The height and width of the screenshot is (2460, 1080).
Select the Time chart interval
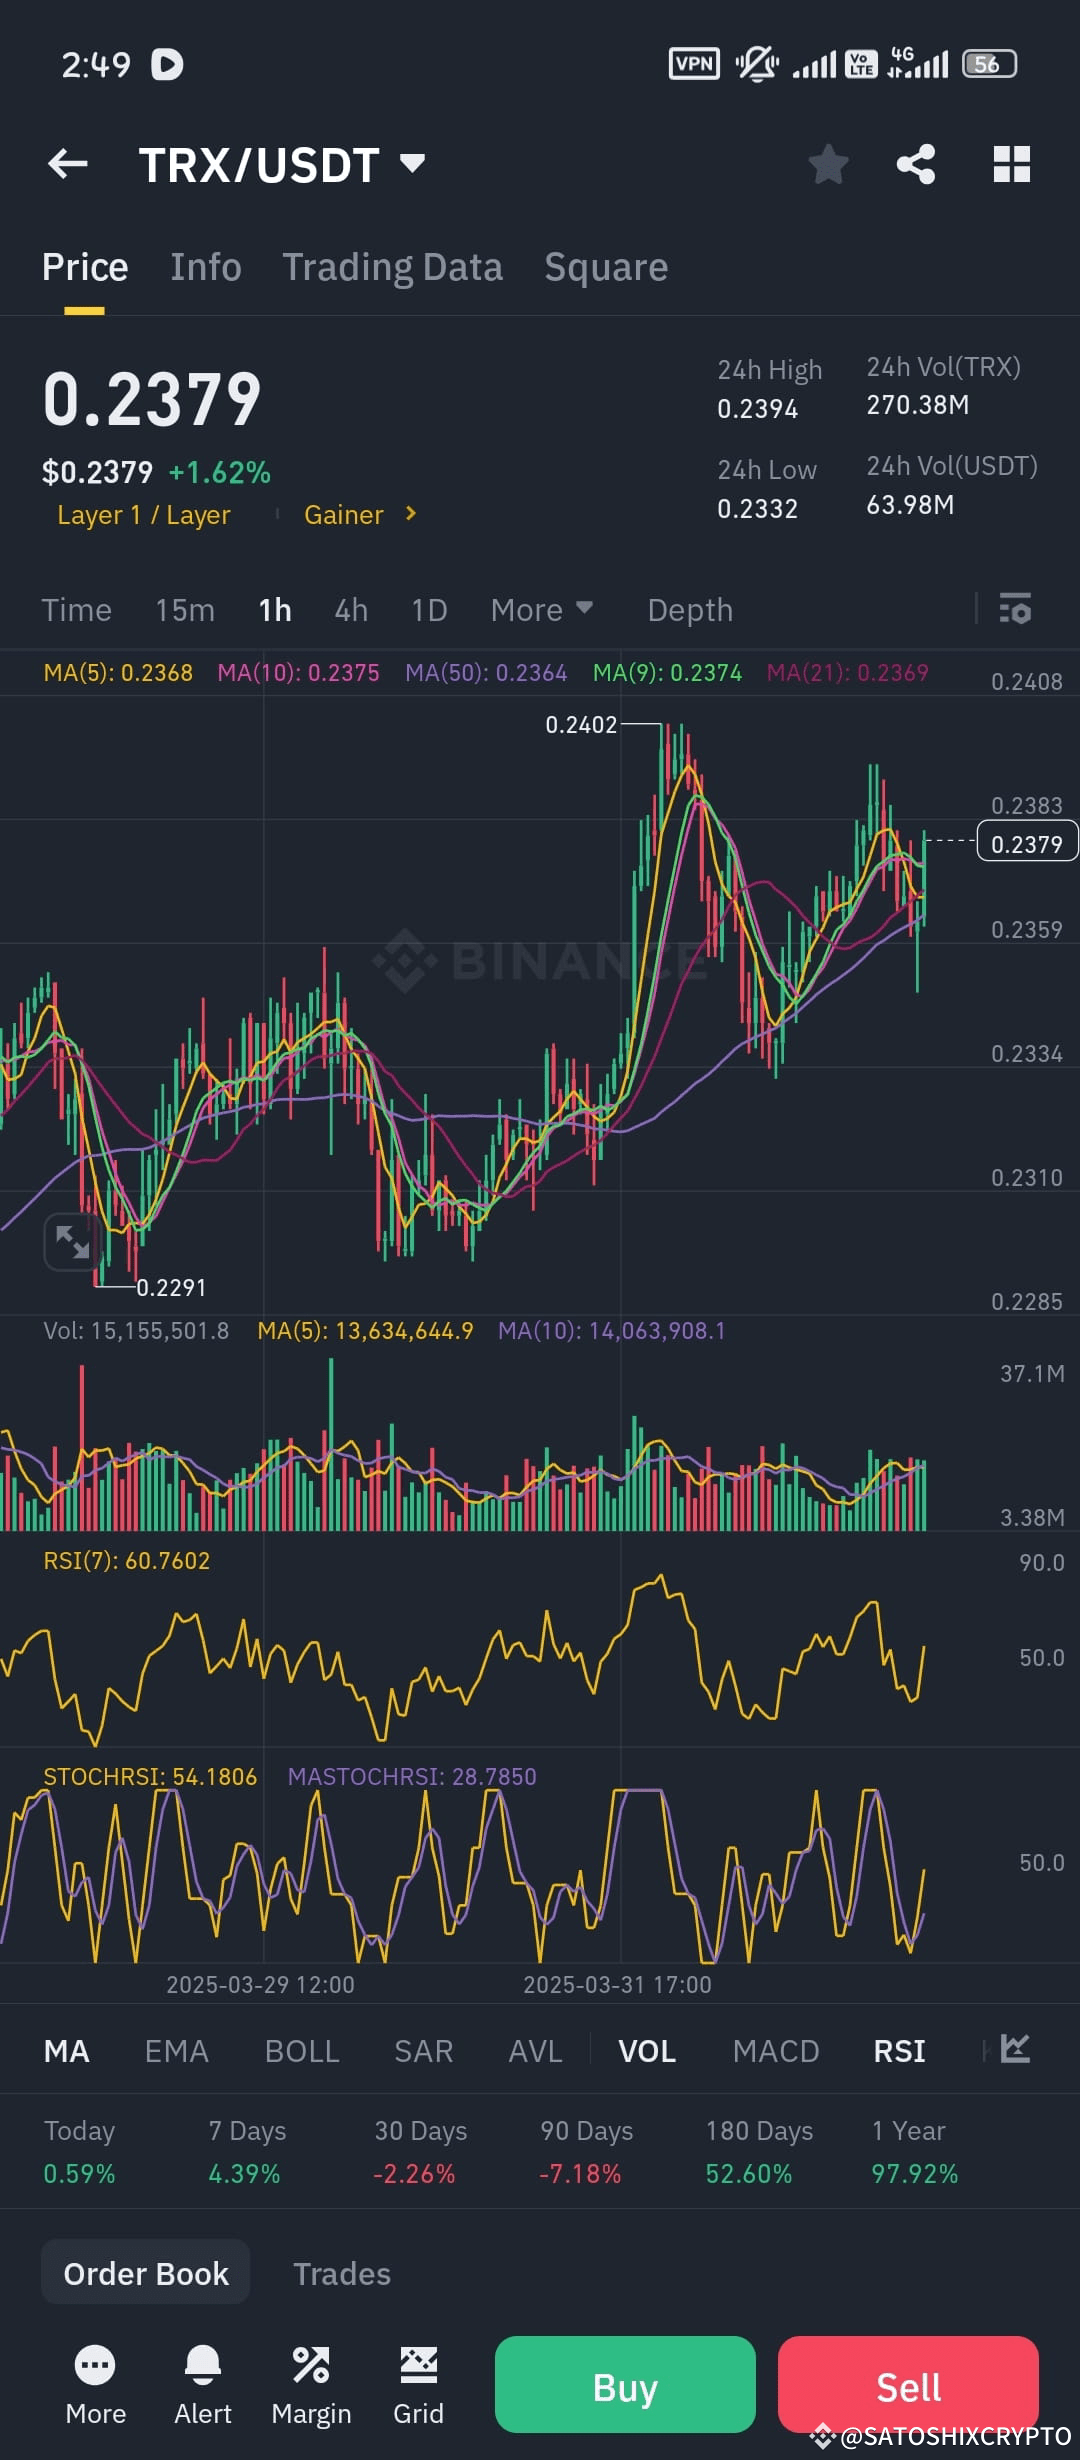77,610
